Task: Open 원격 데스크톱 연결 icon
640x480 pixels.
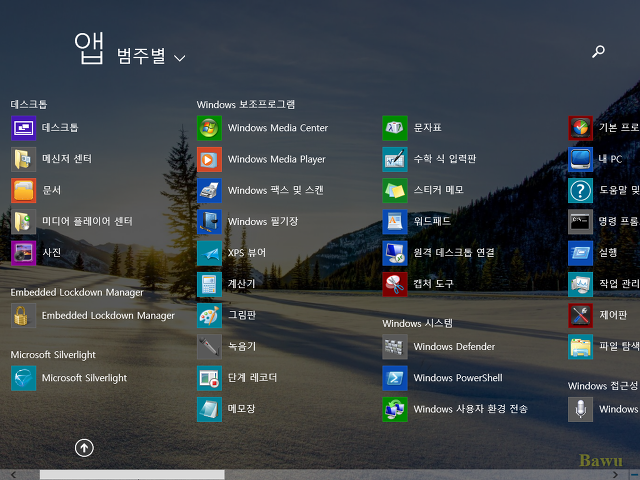Action: point(395,253)
